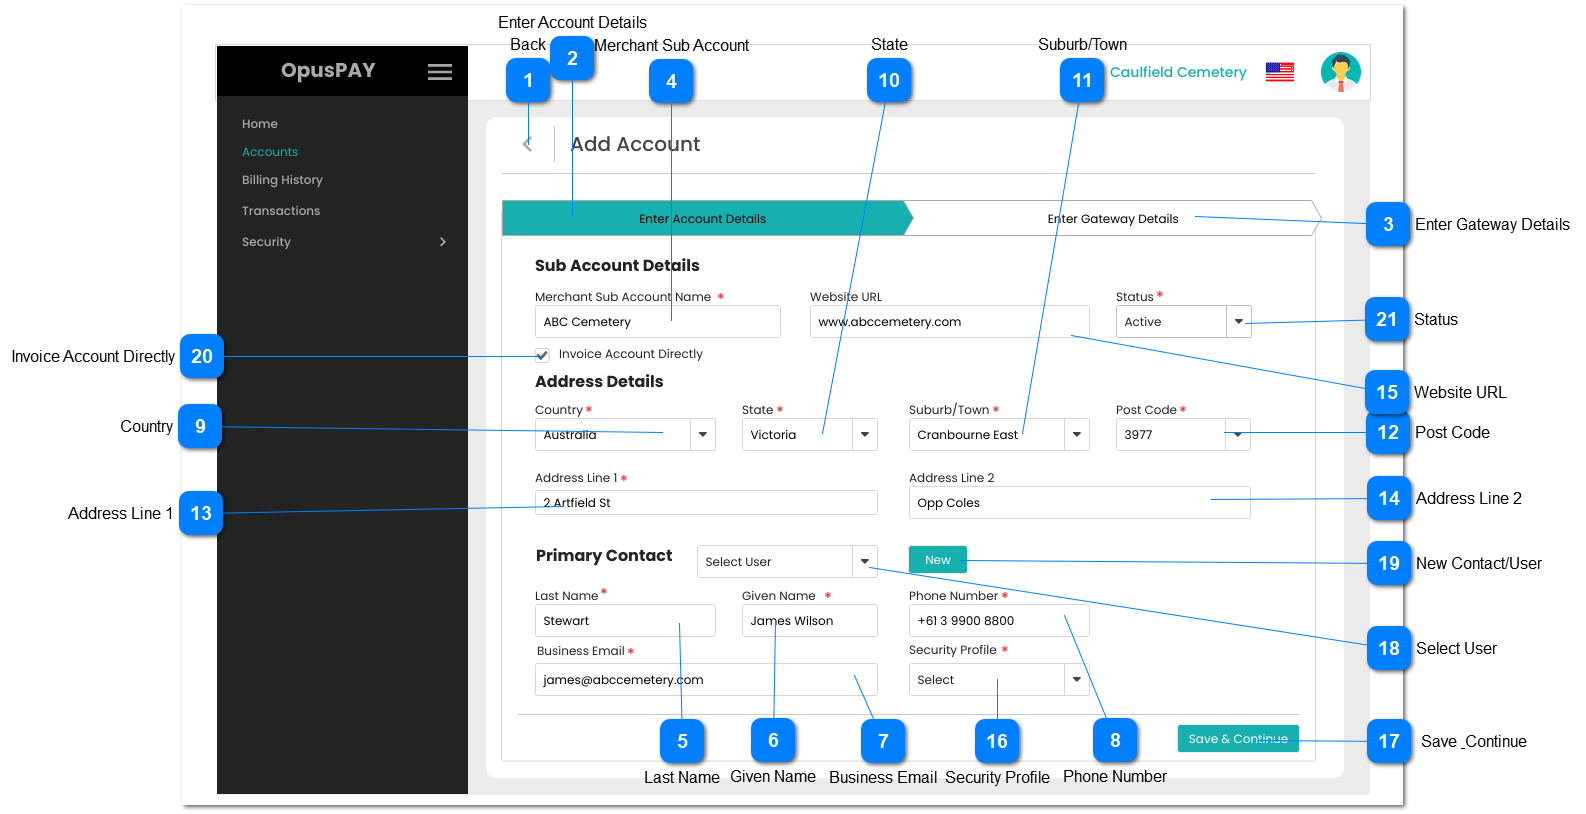Click the Merchant Sub Account Name field

pyautogui.click(x=656, y=322)
